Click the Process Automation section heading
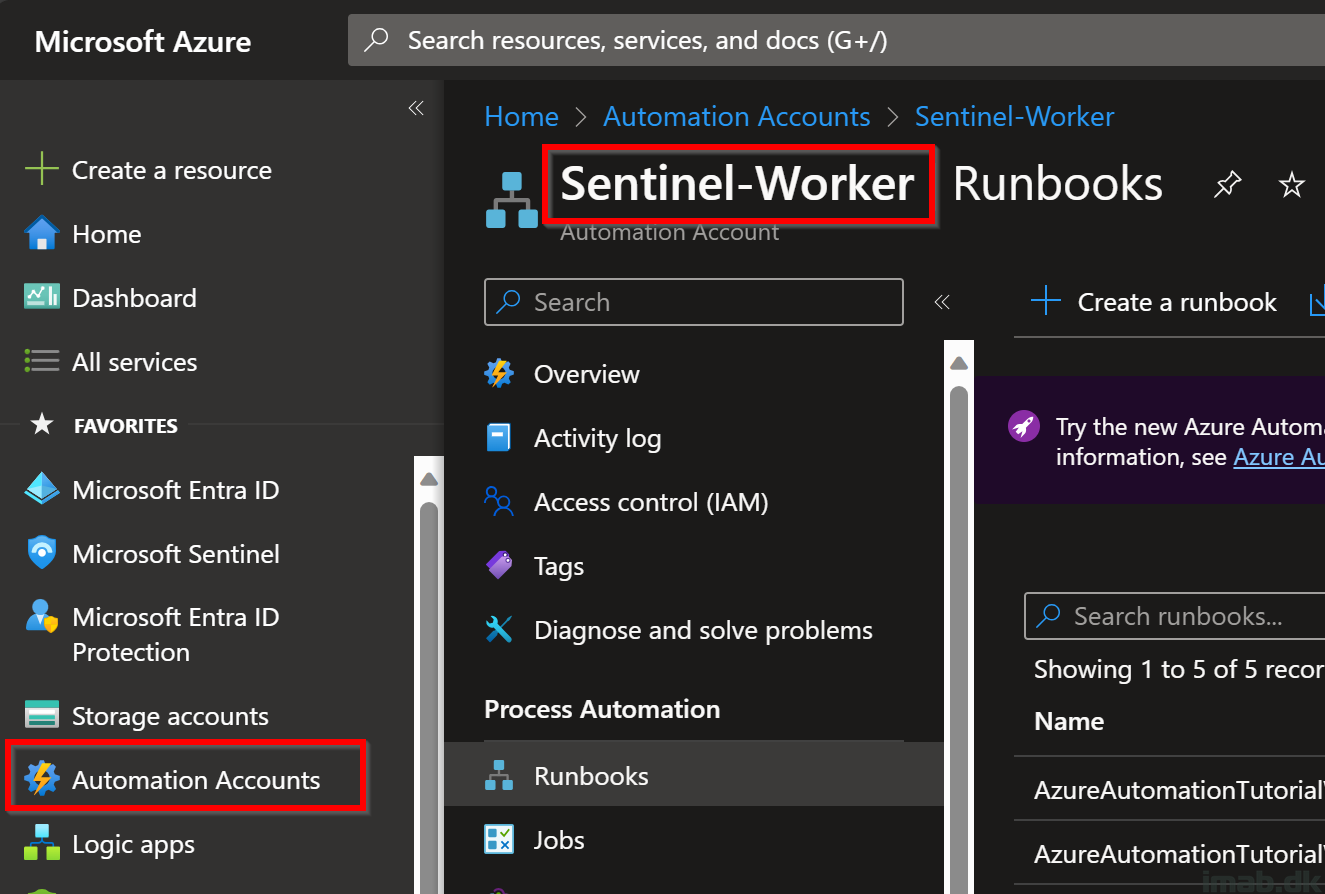This screenshot has height=894, width=1325. coord(602,709)
